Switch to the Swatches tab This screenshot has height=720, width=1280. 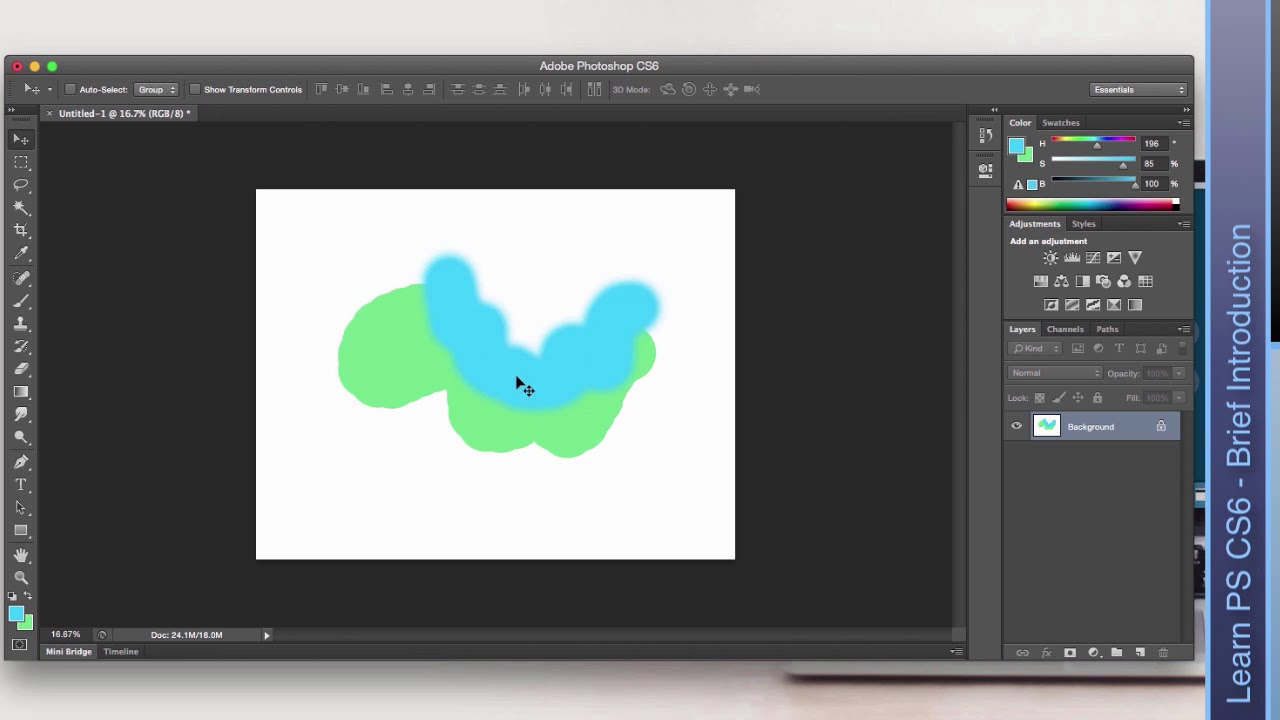click(1060, 123)
